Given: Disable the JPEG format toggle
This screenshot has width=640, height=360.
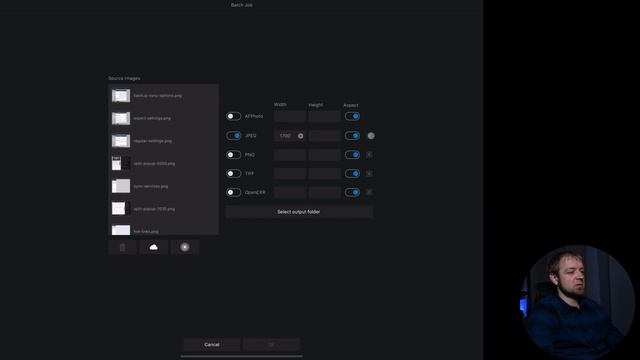Looking at the screenshot, I should pyautogui.click(x=233, y=136).
